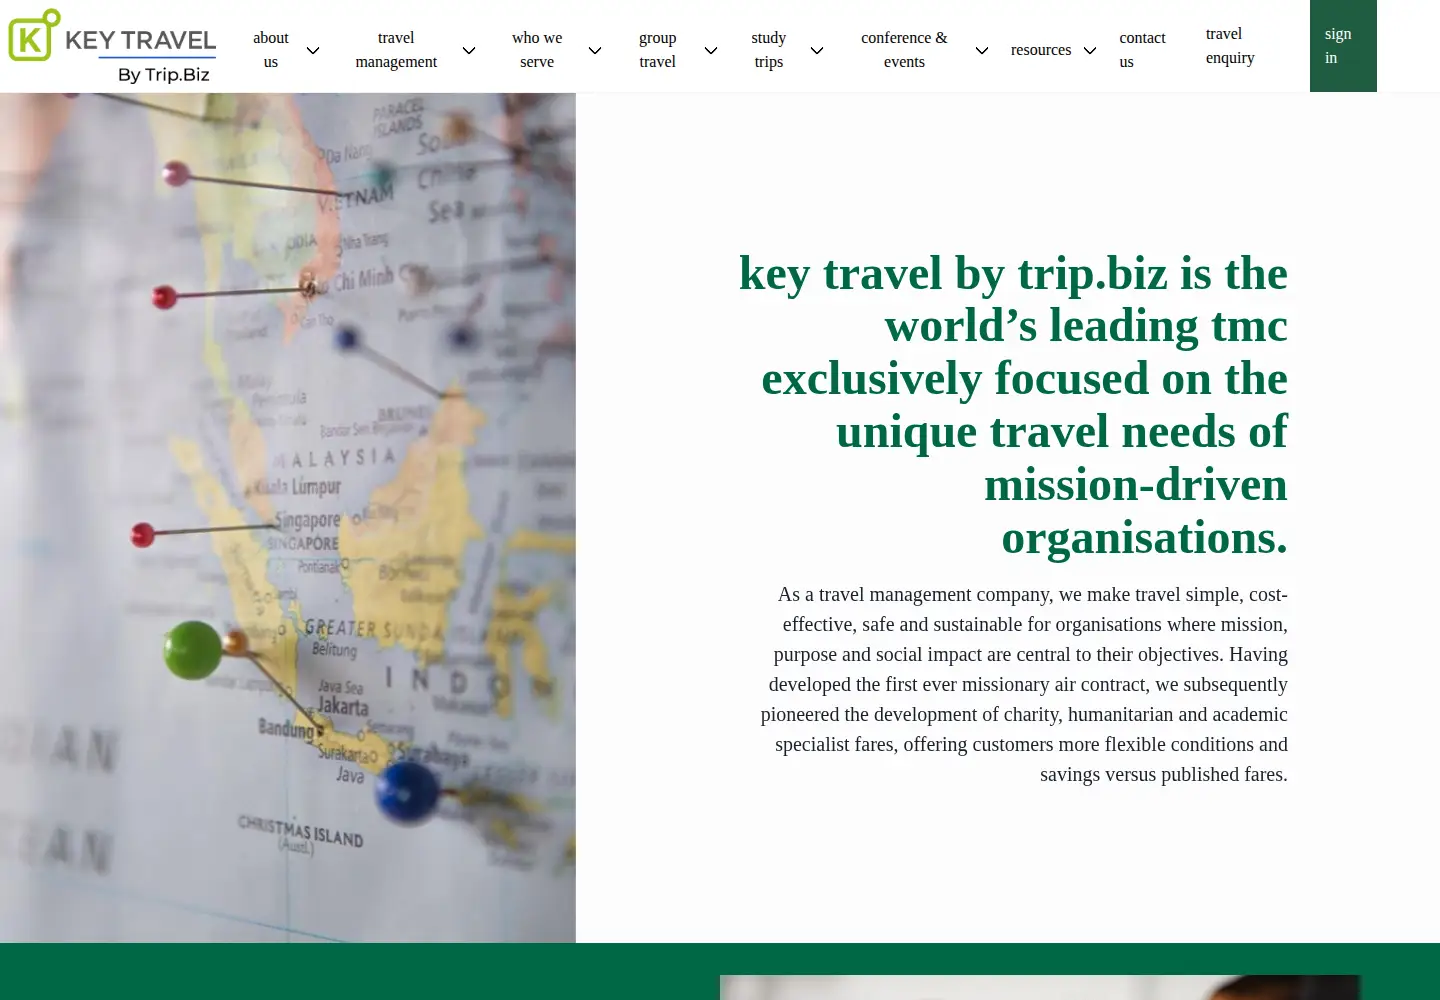Click the green sign in button

tap(1343, 46)
